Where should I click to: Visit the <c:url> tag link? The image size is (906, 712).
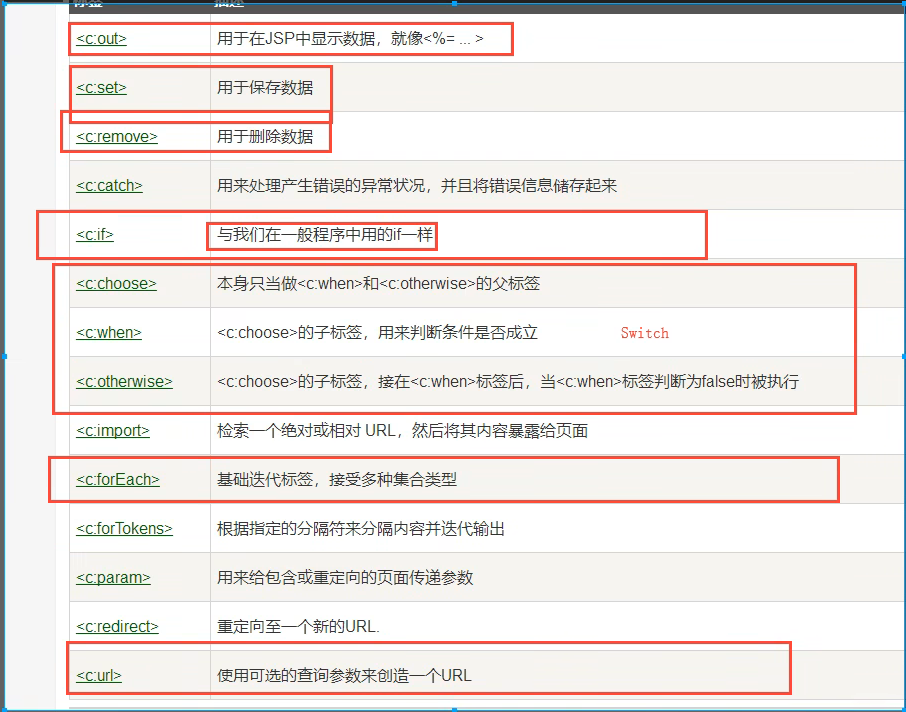[99, 676]
